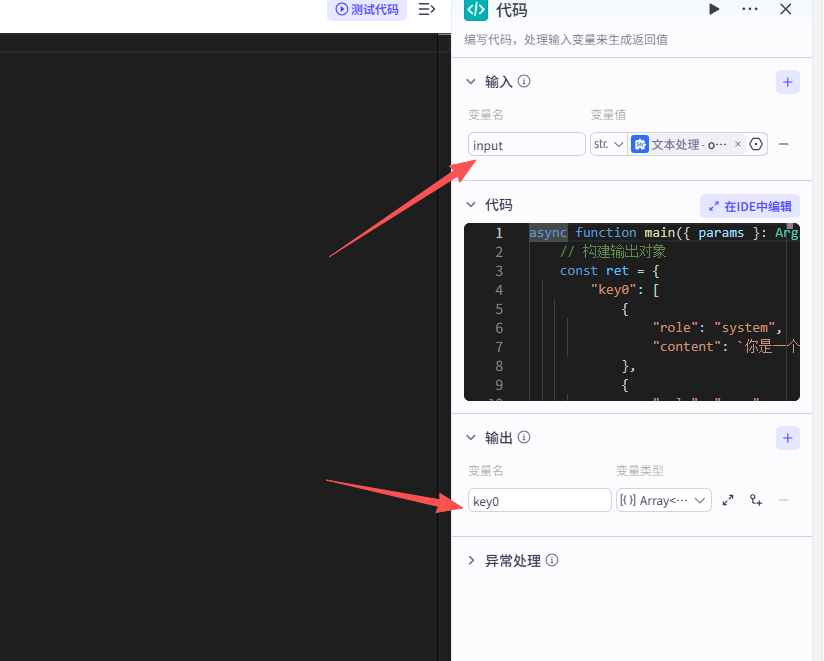Image resolution: width=824 pixels, height=661 pixels.
Task: Open the str. variable type dropdown
Action: (x=608, y=143)
